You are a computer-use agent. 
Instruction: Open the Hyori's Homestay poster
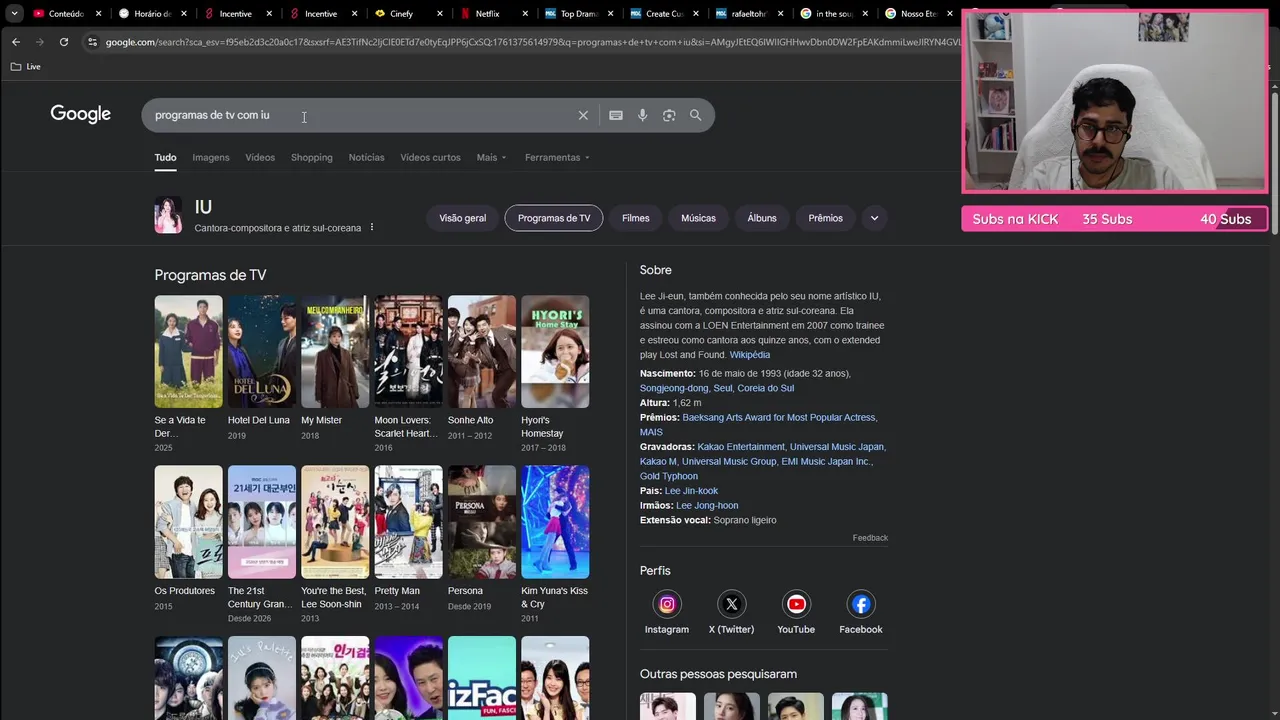click(555, 351)
